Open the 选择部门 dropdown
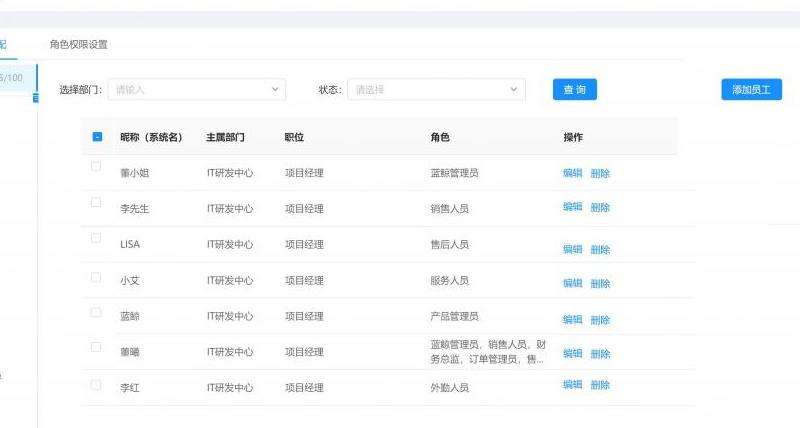The width and height of the screenshot is (800, 428). click(x=196, y=89)
